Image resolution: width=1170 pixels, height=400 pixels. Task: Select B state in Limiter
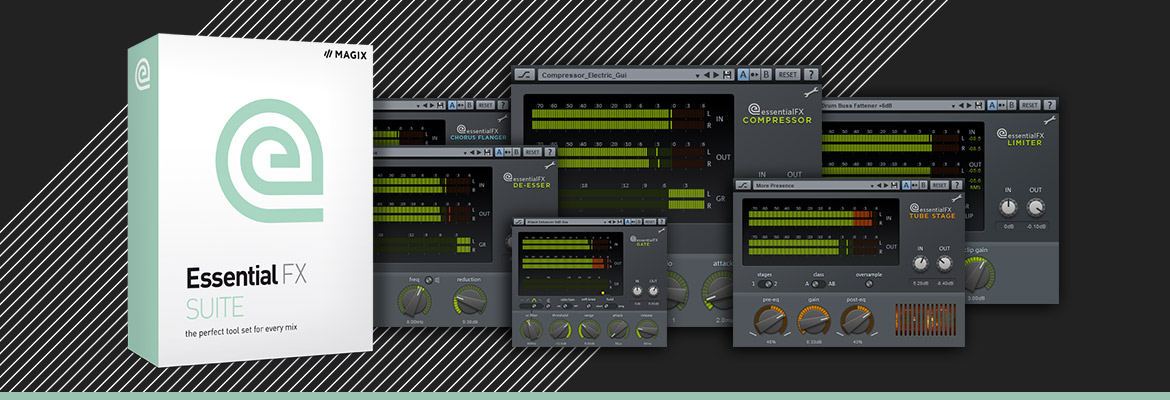[x=1012, y=105]
